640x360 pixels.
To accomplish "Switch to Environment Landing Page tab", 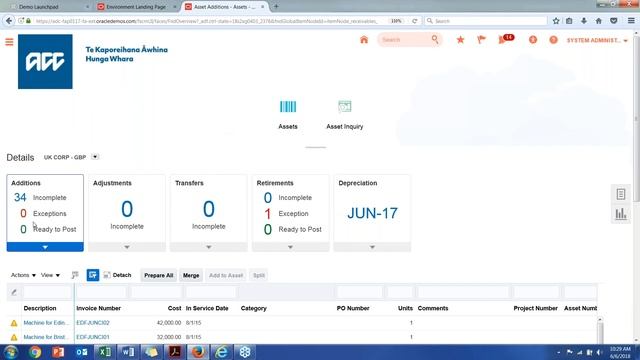I will (136, 7).
